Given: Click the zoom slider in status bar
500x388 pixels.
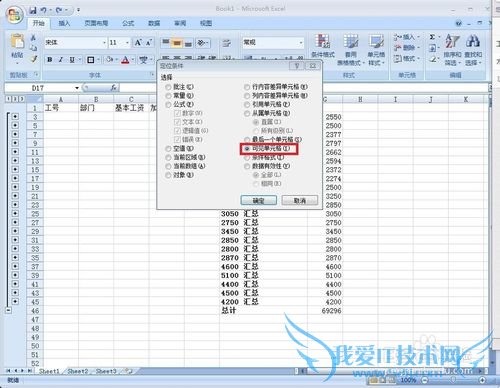Looking at the screenshot, I should 453,380.
